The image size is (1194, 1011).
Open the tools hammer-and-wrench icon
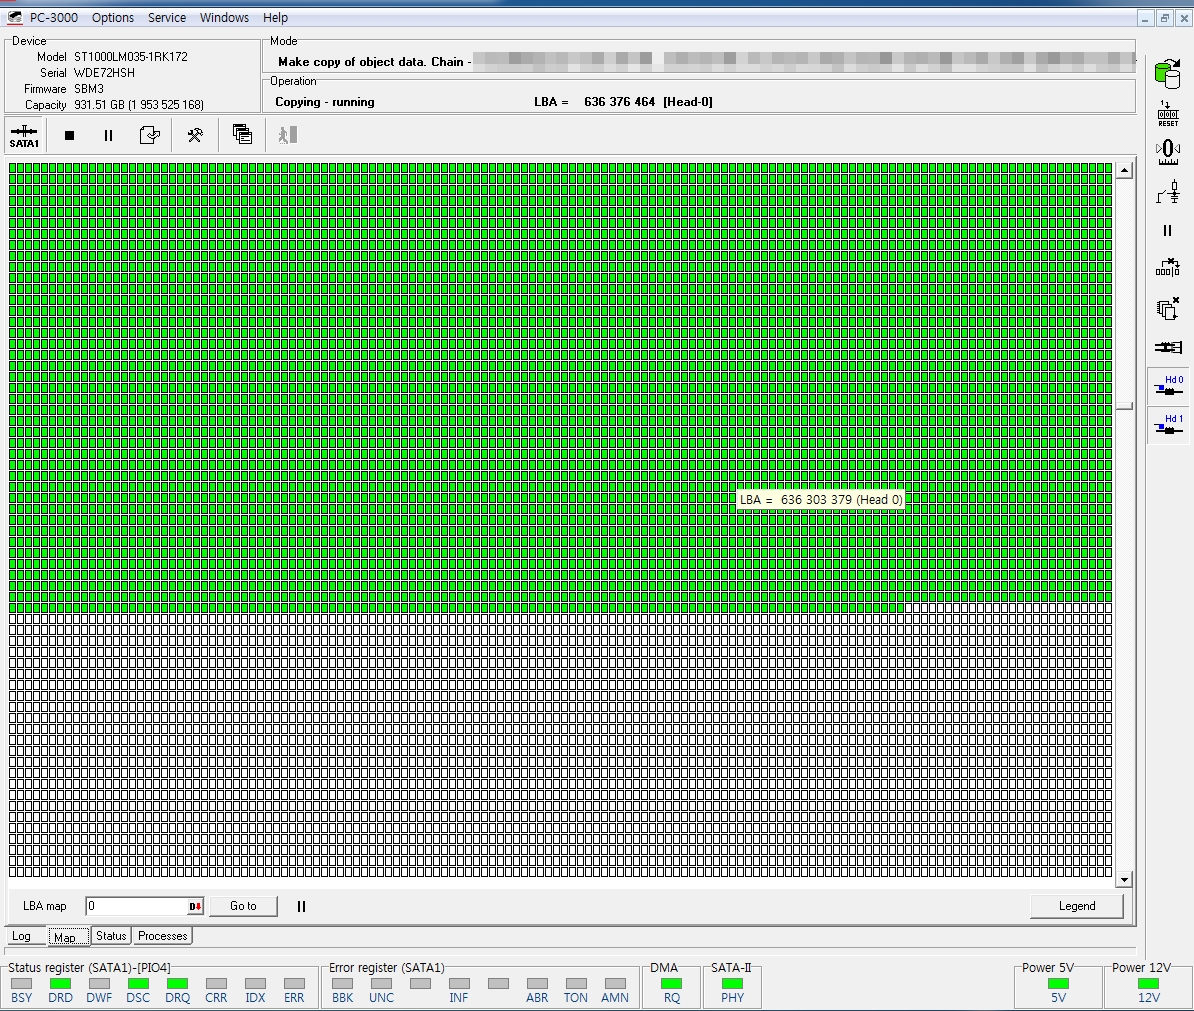[x=196, y=136]
